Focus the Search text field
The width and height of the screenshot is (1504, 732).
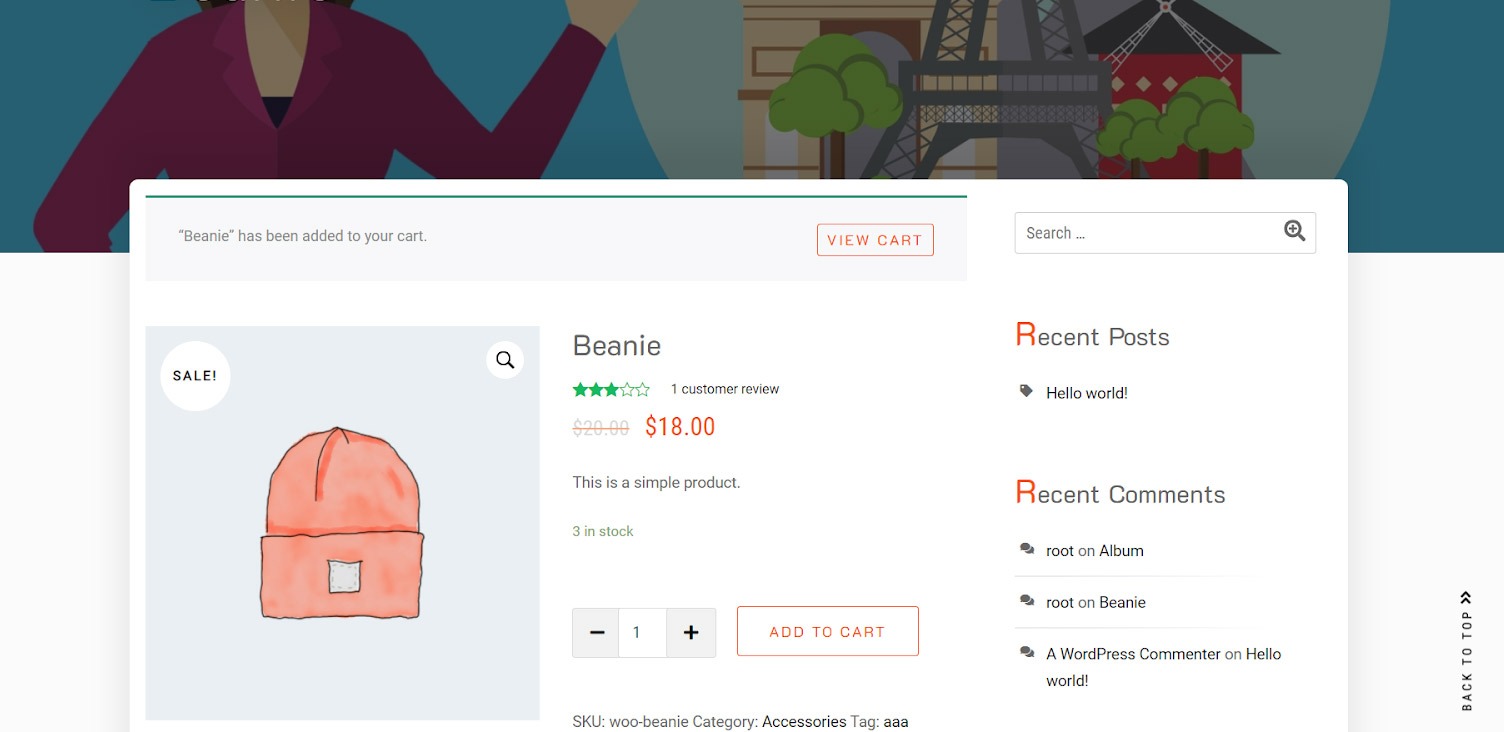click(x=1146, y=233)
